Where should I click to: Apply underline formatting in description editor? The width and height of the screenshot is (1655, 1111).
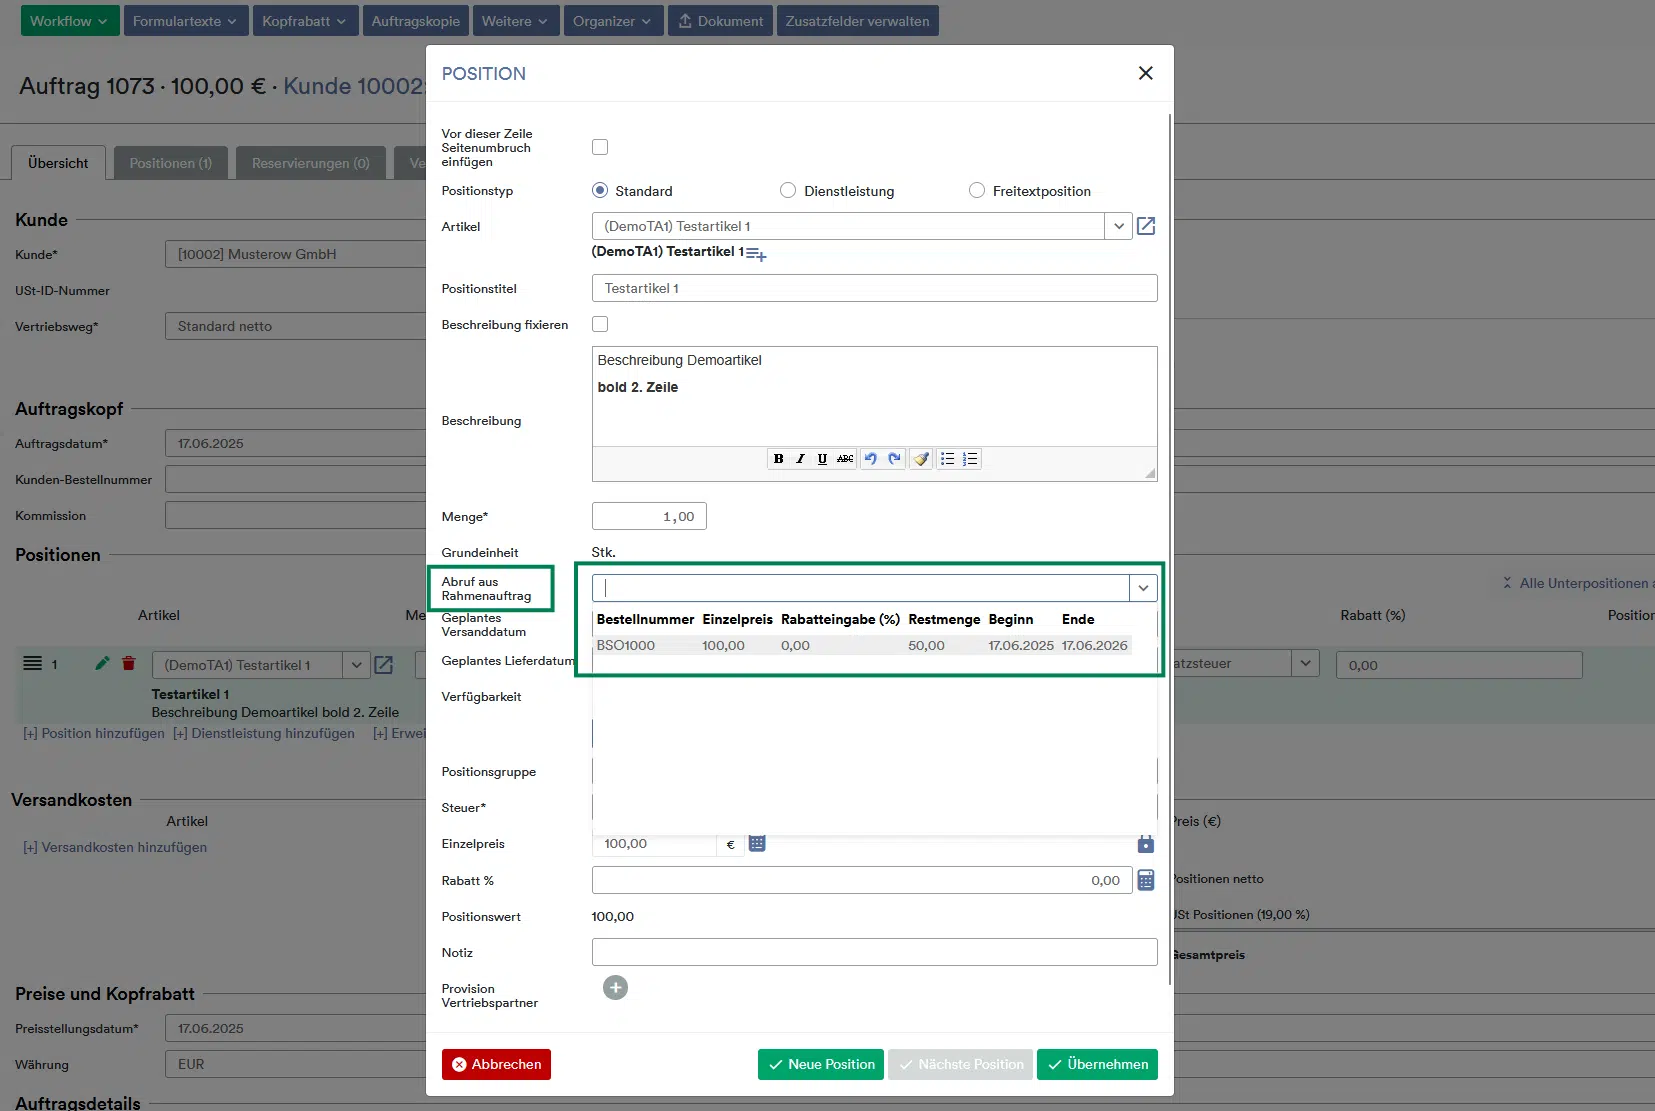click(822, 459)
